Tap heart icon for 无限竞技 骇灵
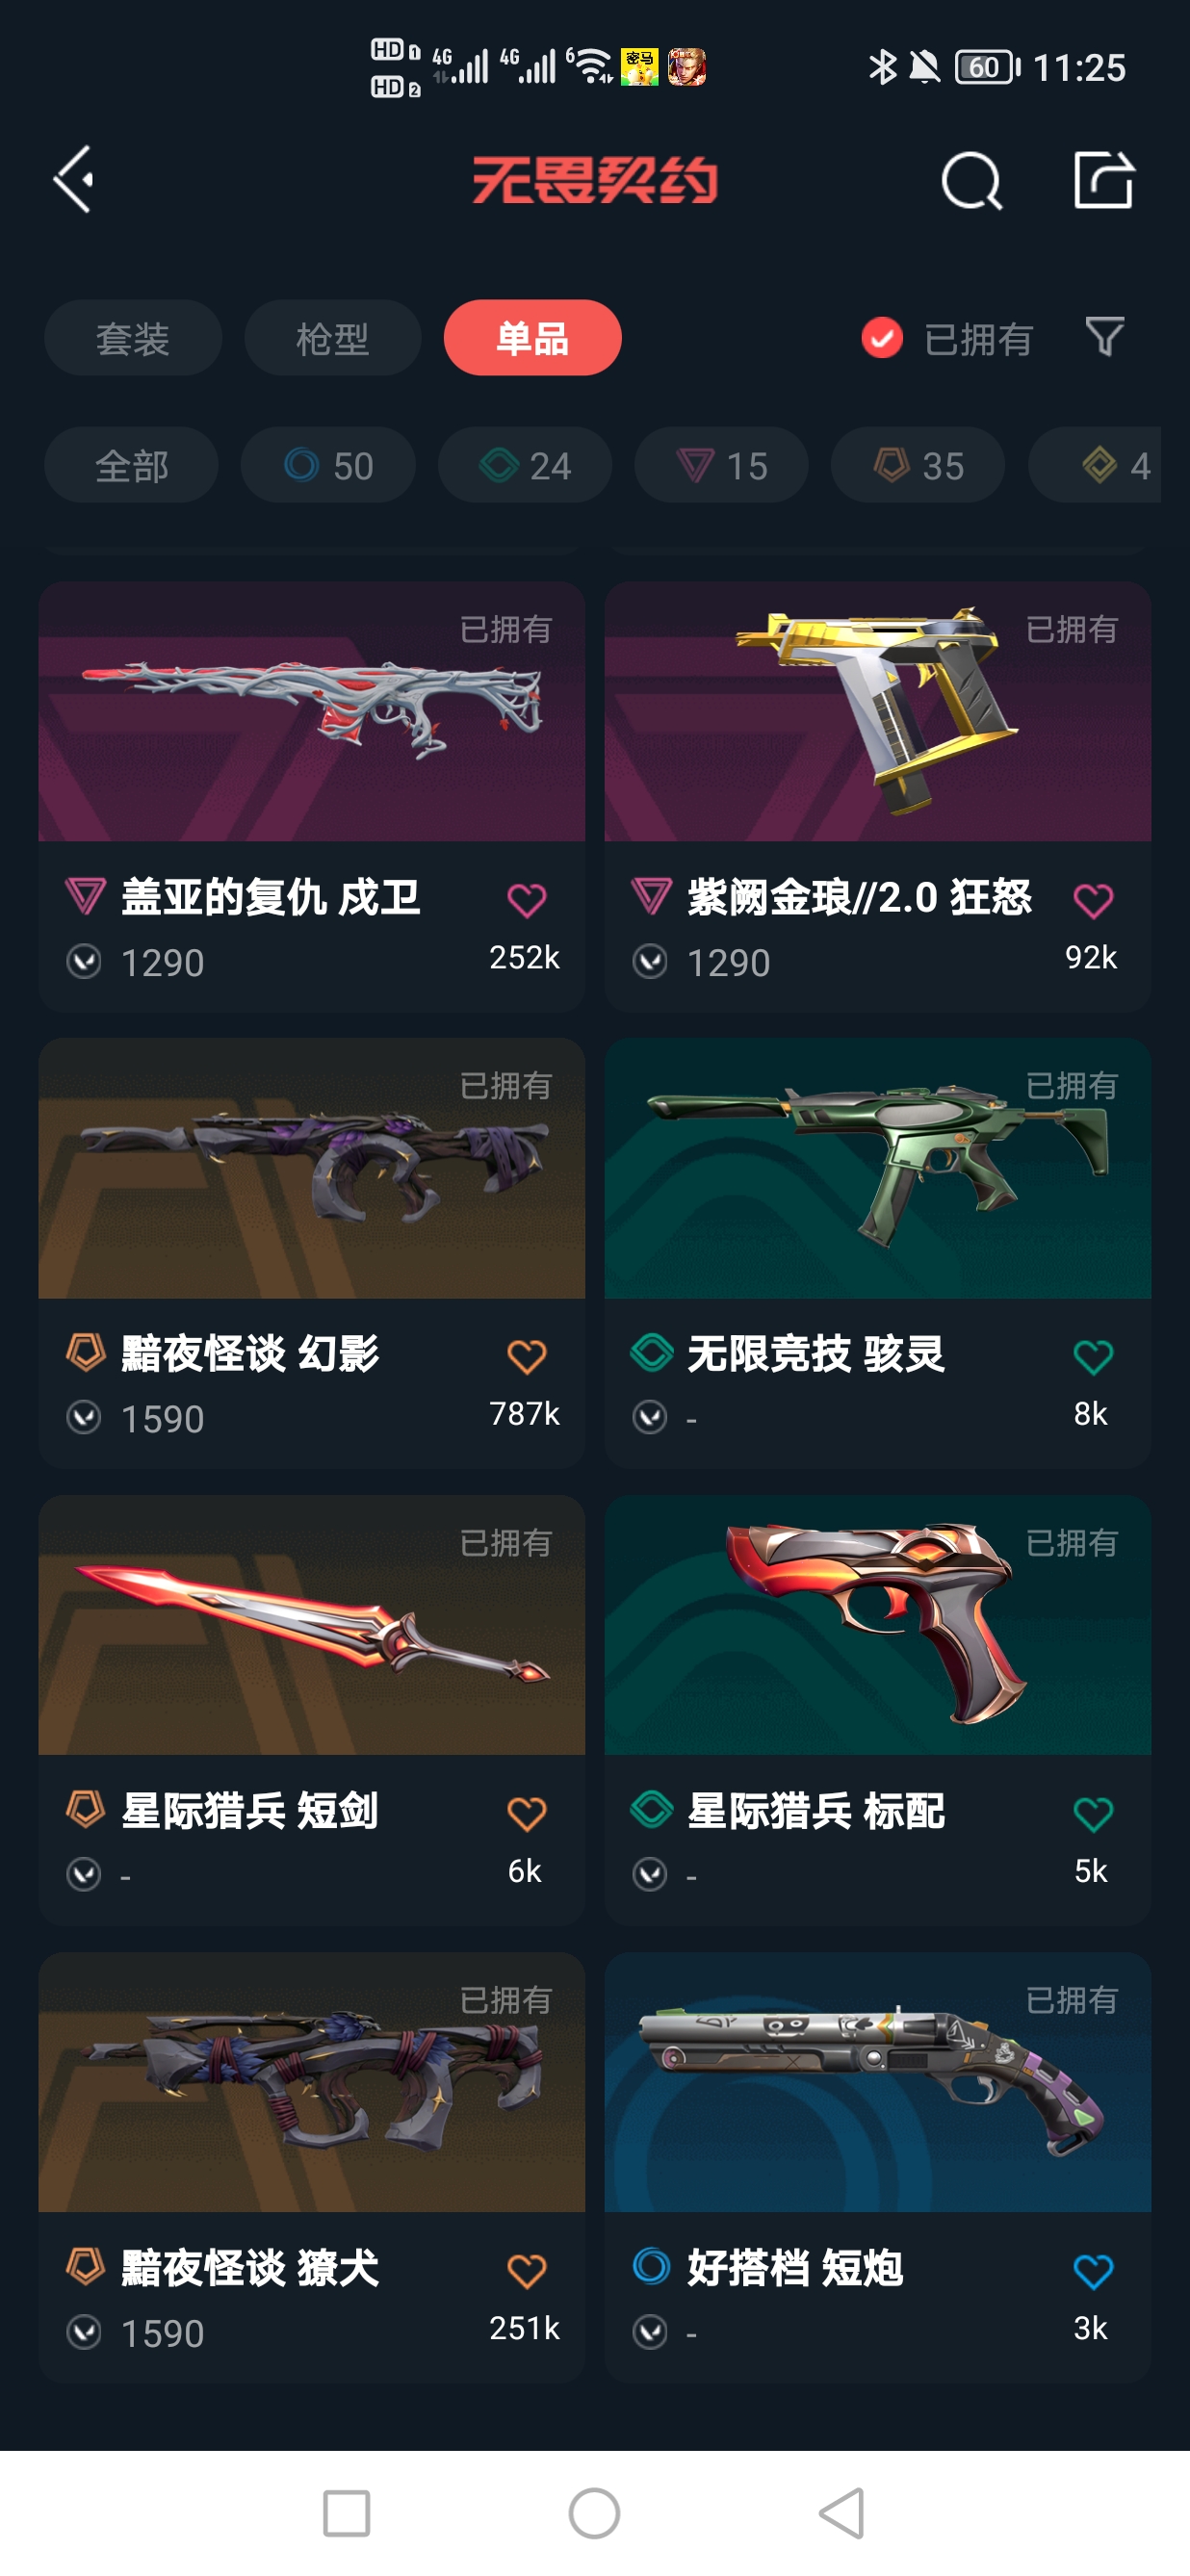This screenshot has height=2576, width=1190. click(x=1093, y=1357)
